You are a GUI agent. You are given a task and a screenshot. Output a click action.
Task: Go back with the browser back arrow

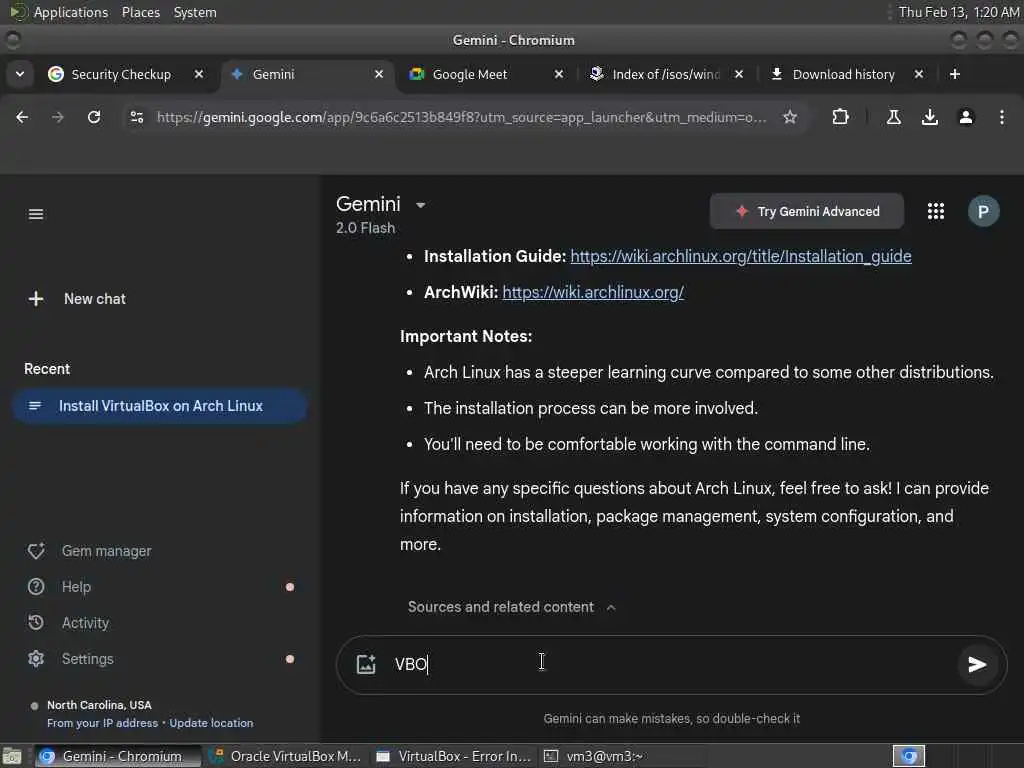point(22,117)
